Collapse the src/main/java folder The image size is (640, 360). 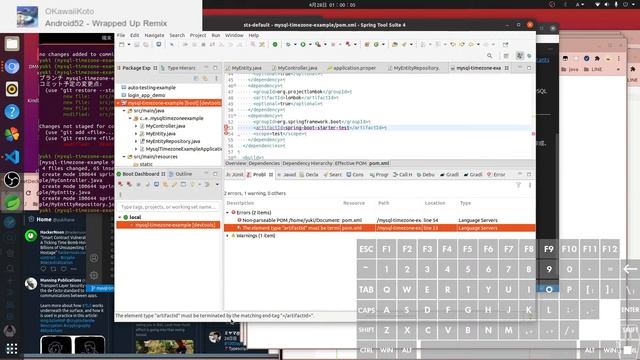click(x=124, y=111)
